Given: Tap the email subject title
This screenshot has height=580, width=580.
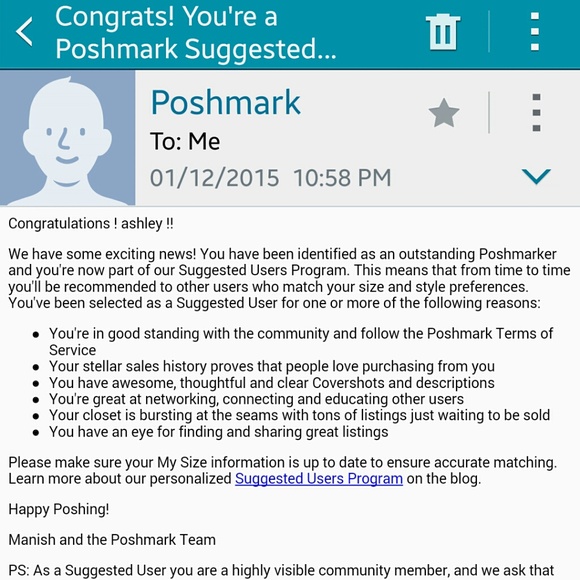Looking at the screenshot, I should (x=196, y=33).
